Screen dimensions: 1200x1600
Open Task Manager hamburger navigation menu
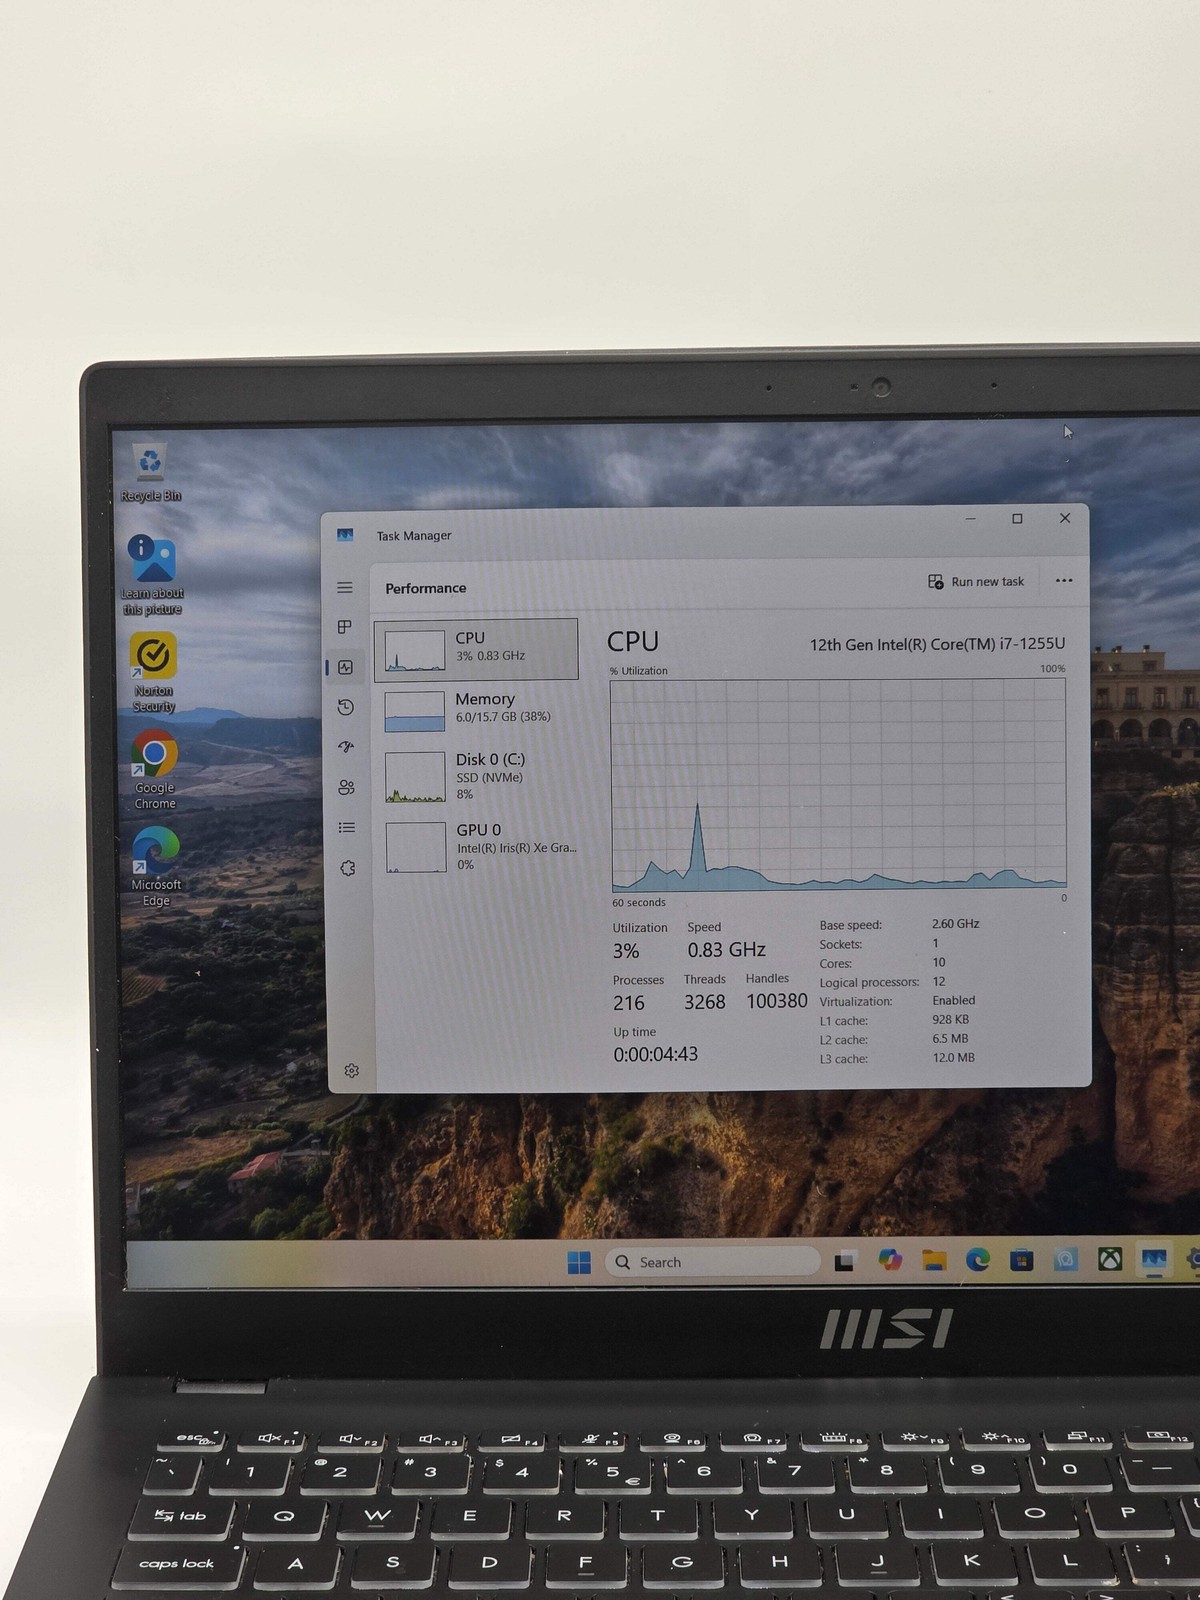(x=345, y=588)
